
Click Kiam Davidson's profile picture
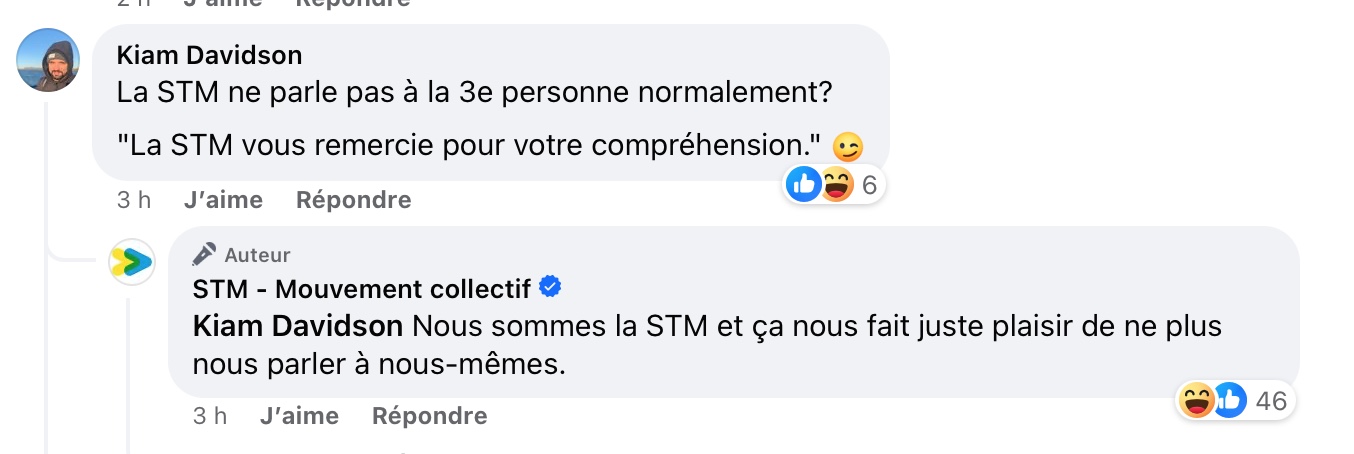coord(48,60)
